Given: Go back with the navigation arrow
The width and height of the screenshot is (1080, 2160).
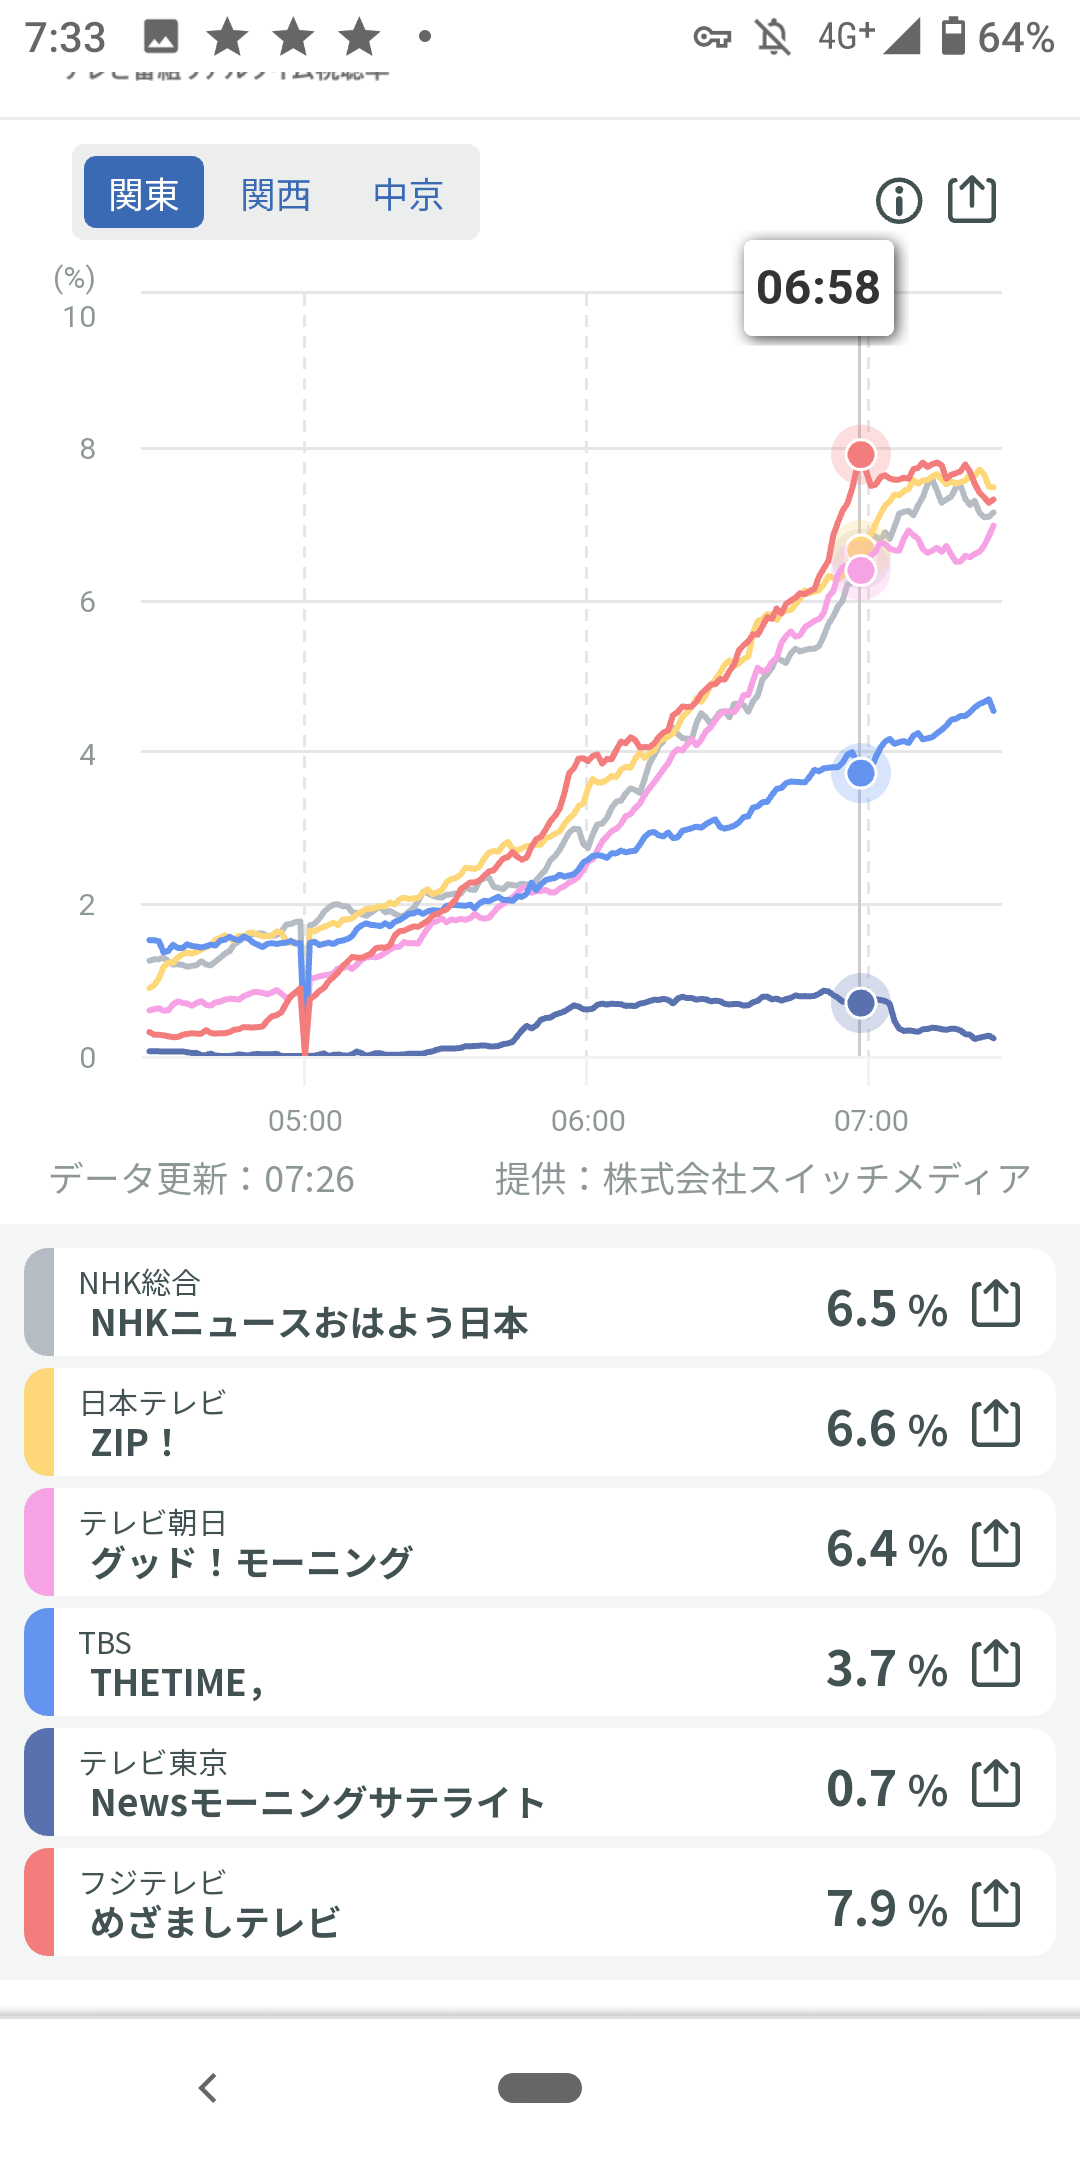Looking at the screenshot, I should (208, 2088).
